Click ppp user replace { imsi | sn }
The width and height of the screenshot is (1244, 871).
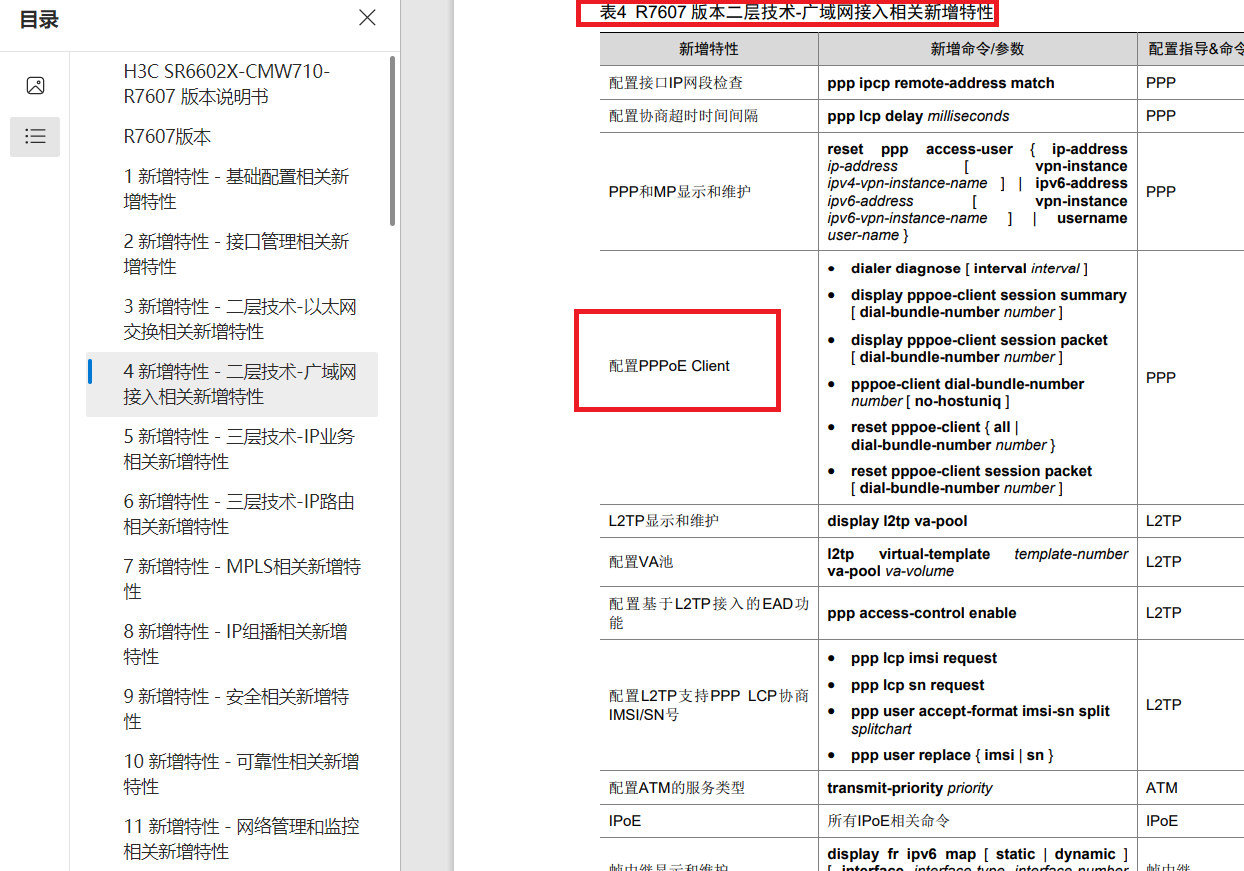coord(952,755)
